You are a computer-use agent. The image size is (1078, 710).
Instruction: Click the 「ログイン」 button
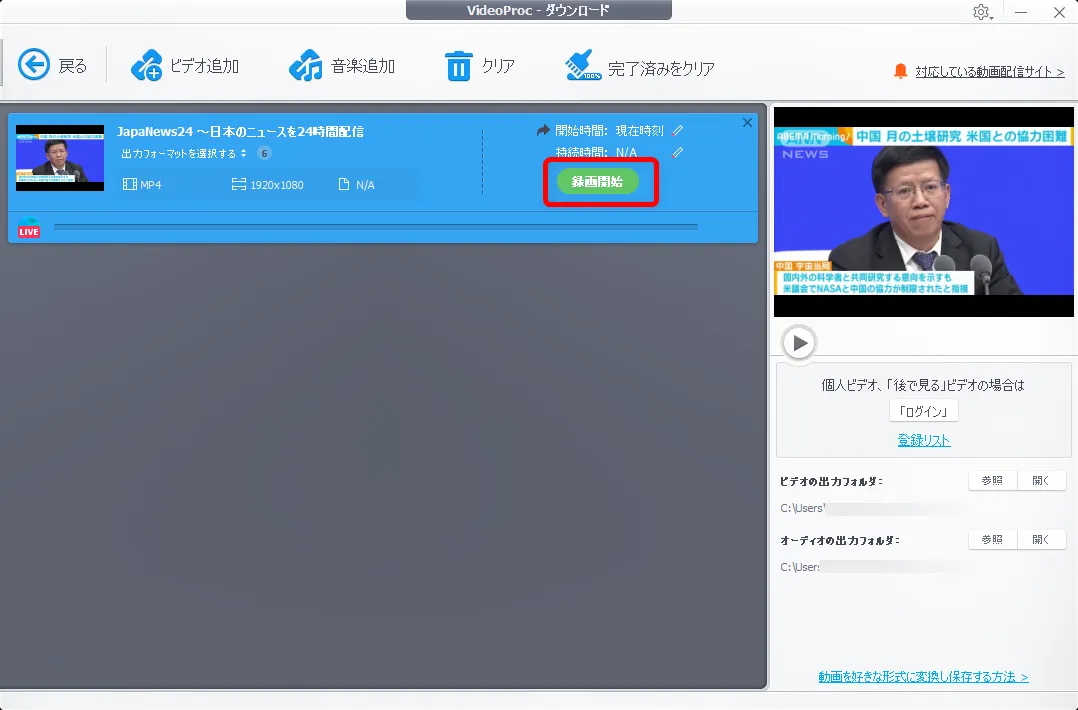(x=923, y=411)
